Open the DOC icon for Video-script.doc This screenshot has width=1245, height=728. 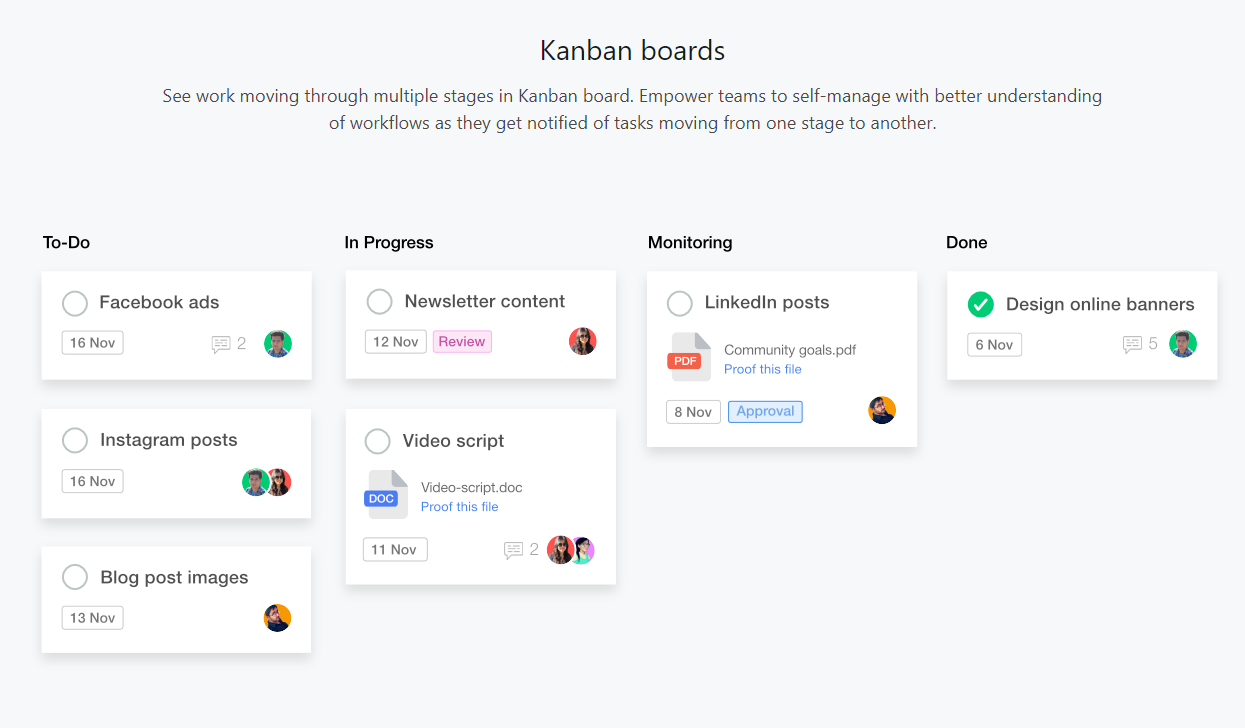(385, 494)
